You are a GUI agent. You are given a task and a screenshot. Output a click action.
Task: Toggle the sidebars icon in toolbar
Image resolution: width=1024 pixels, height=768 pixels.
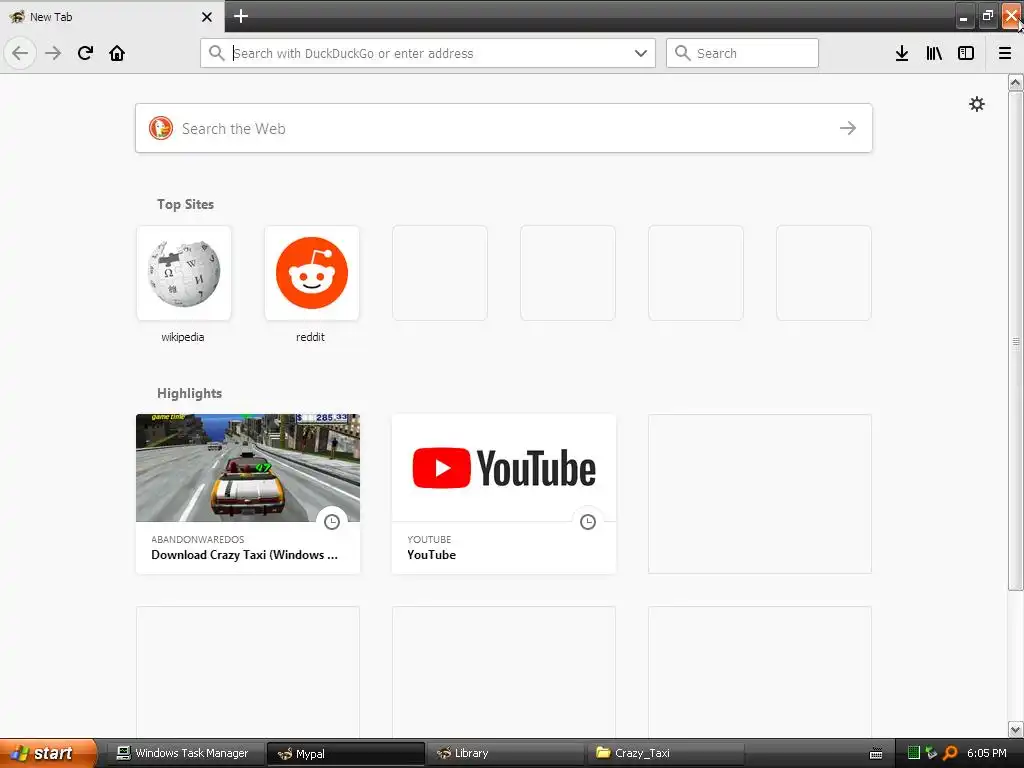click(x=966, y=53)
